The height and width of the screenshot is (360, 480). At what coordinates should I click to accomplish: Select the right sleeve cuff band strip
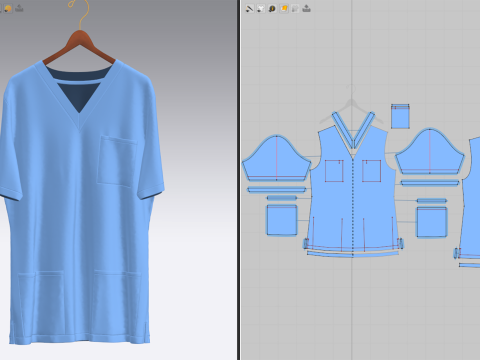(430, 183)
